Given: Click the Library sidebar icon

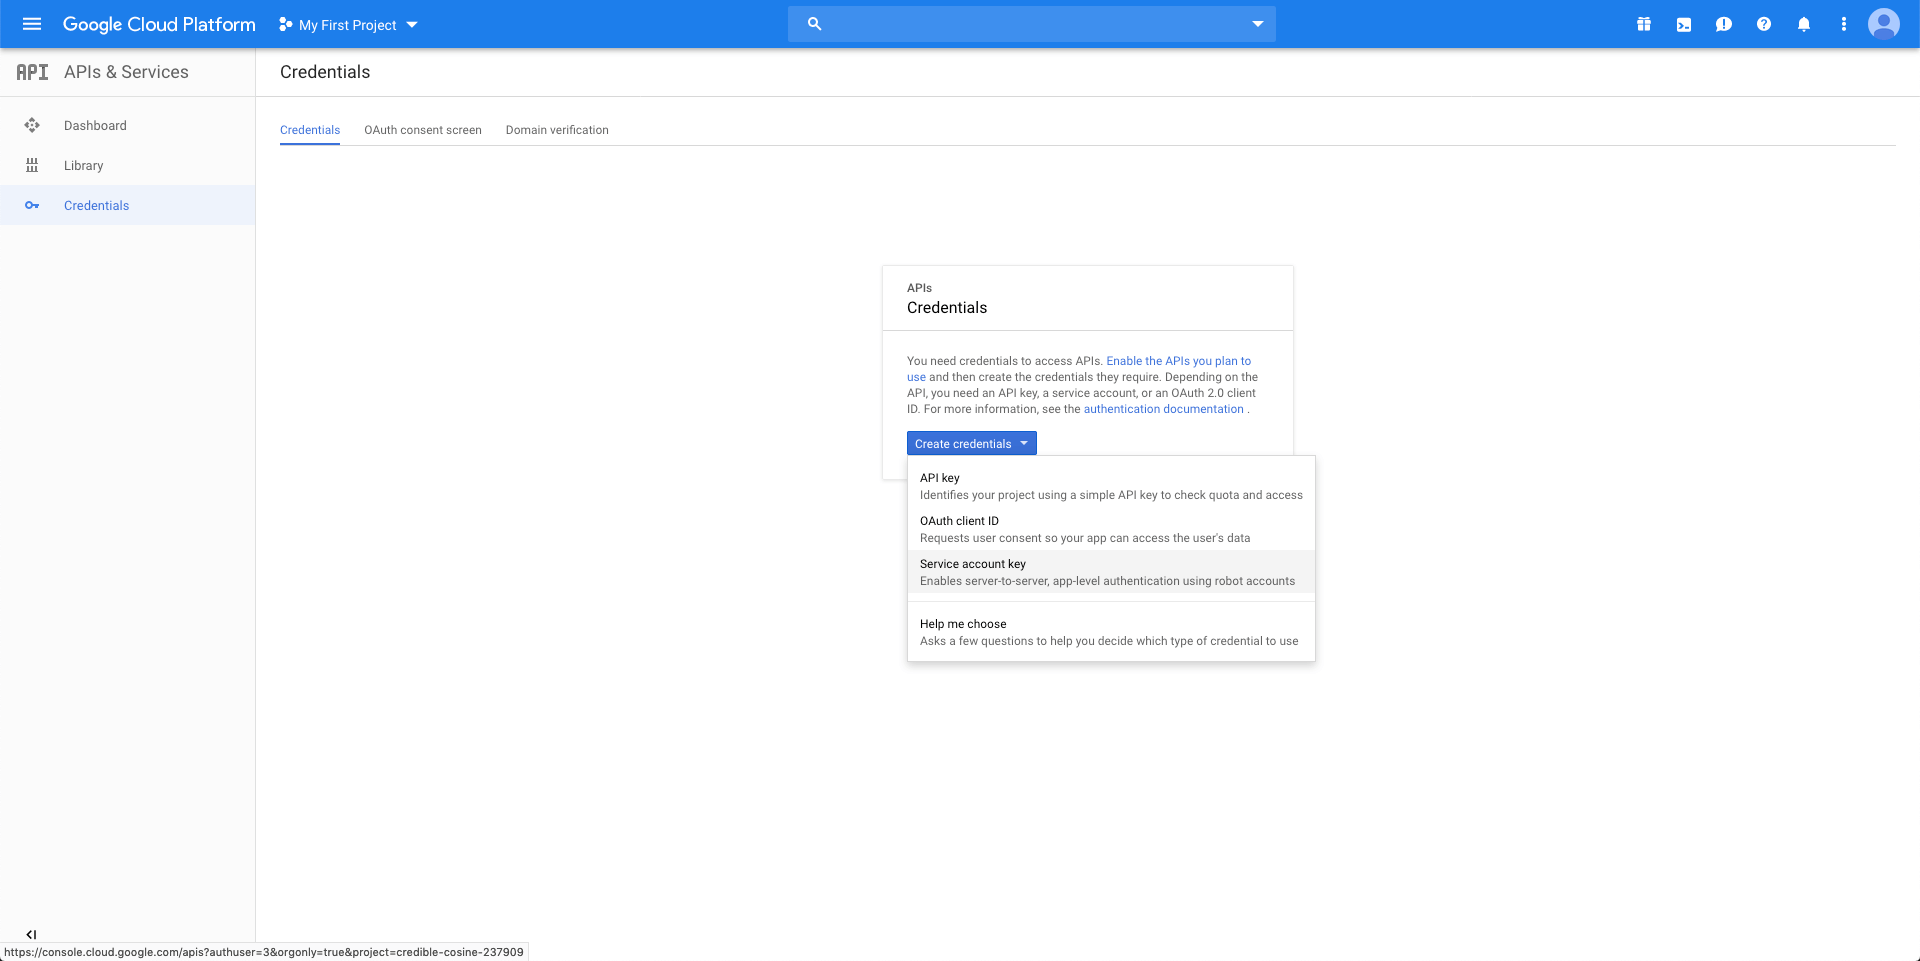Looking at the screenshot, I should point(32,165).
